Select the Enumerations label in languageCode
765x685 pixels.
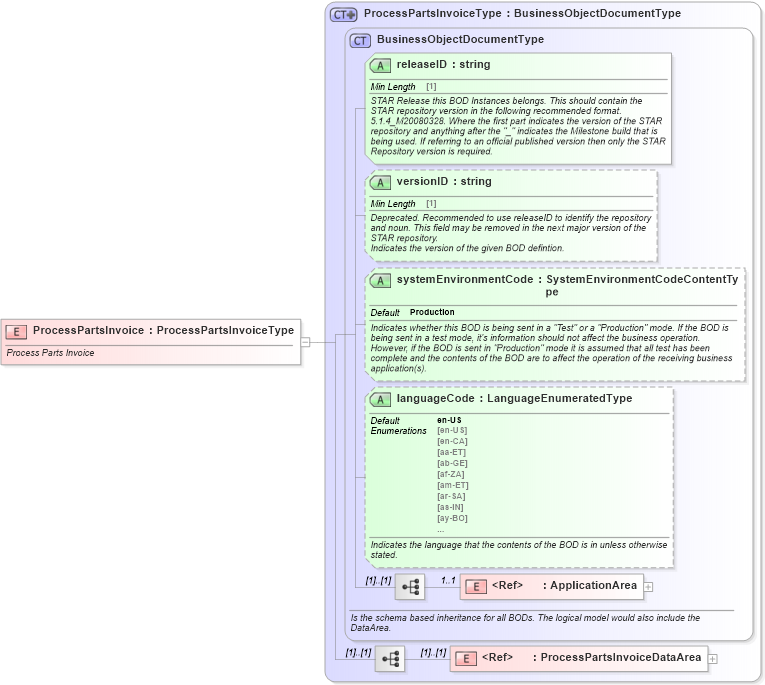coord(399,431)
